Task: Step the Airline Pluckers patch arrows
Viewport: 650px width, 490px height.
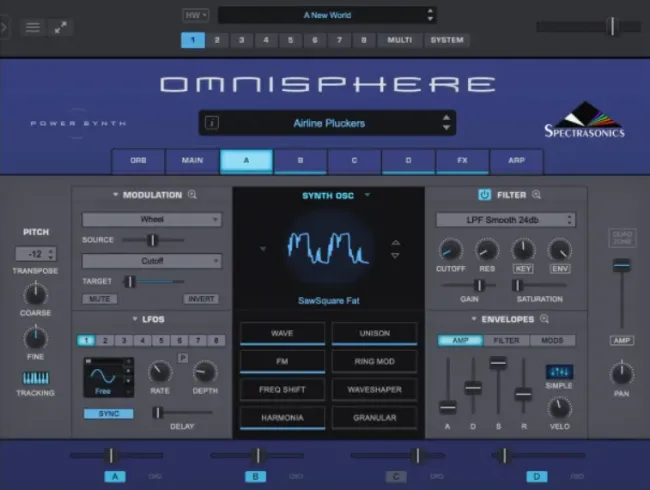Action: [x=446, y=123]
